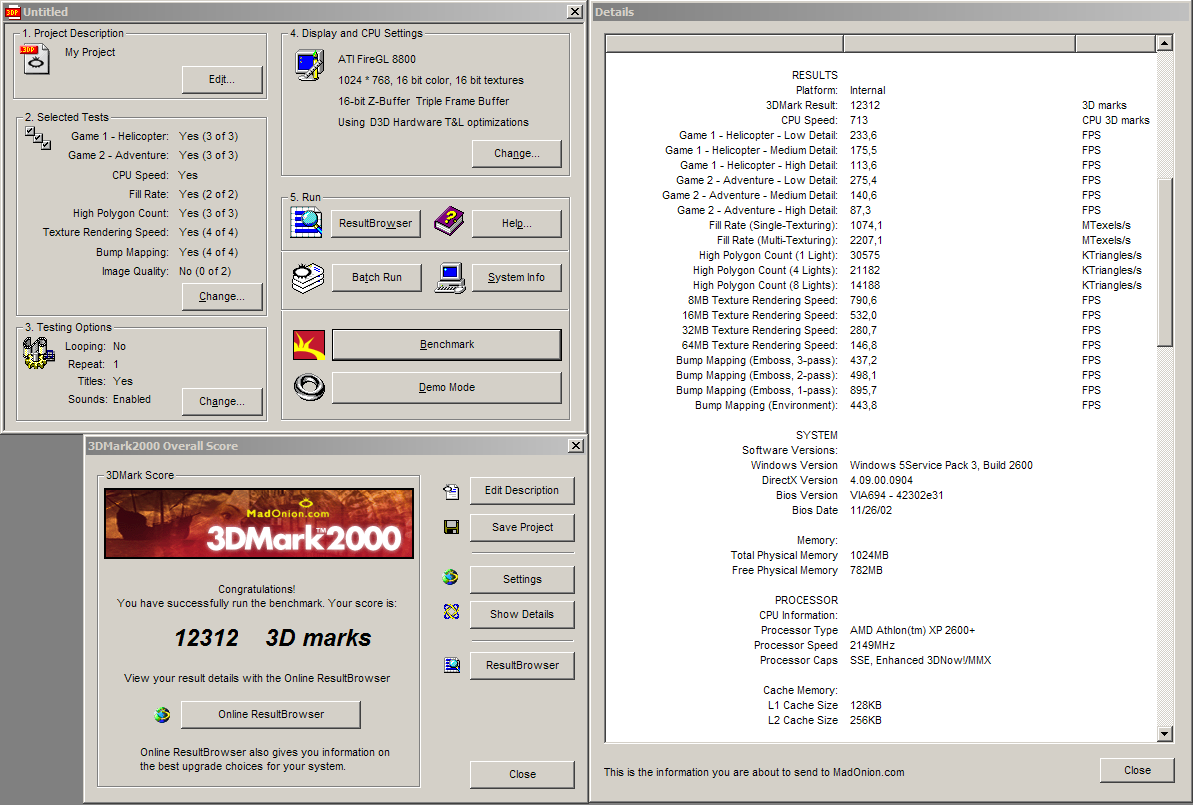Click the Help book question mark icon
Screen dimensions: 1193x805
coord(449,222)
